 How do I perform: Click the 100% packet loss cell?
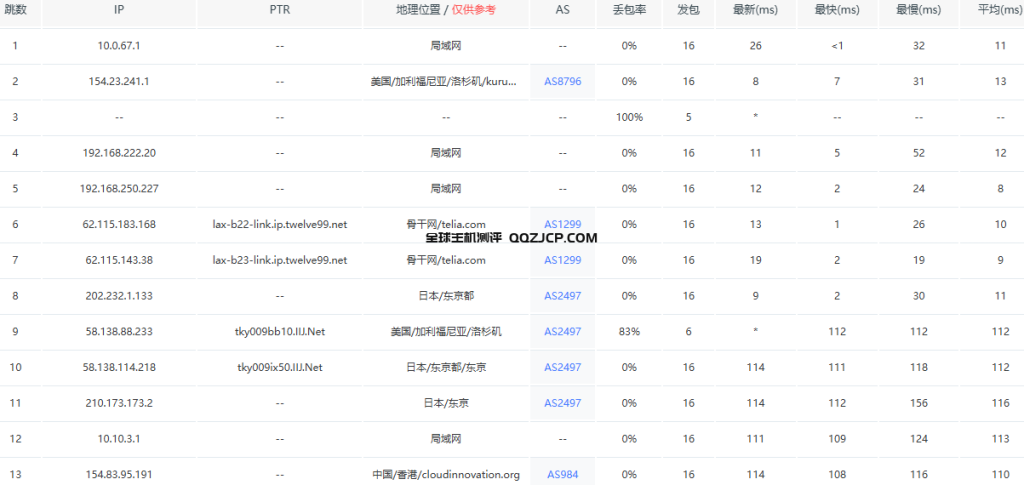click(629, 117)
